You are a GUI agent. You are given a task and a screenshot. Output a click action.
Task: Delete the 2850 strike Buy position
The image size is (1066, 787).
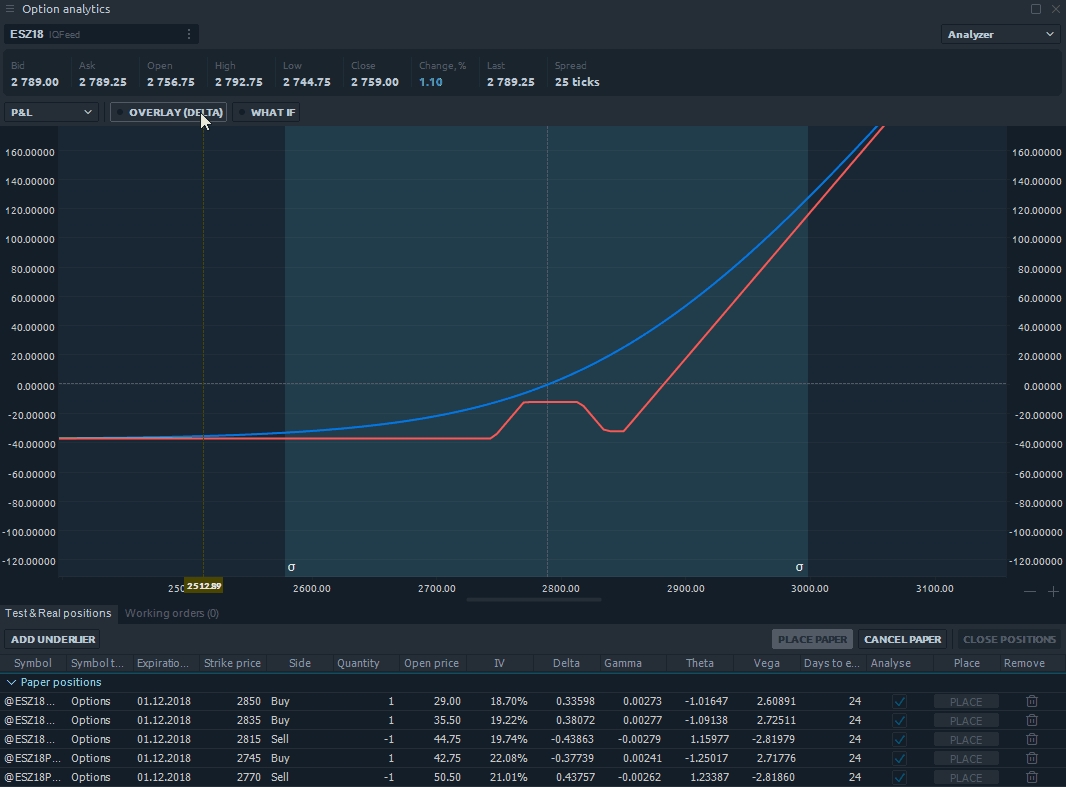pos(1031,701)
